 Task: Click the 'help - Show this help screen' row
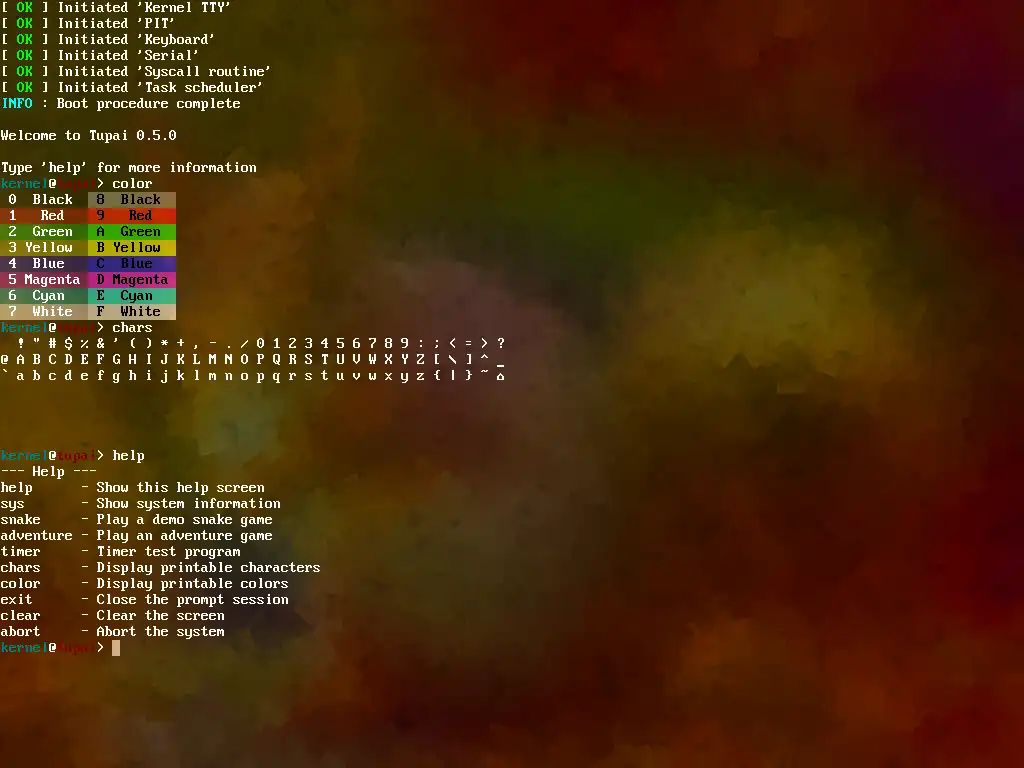(133, 488)
